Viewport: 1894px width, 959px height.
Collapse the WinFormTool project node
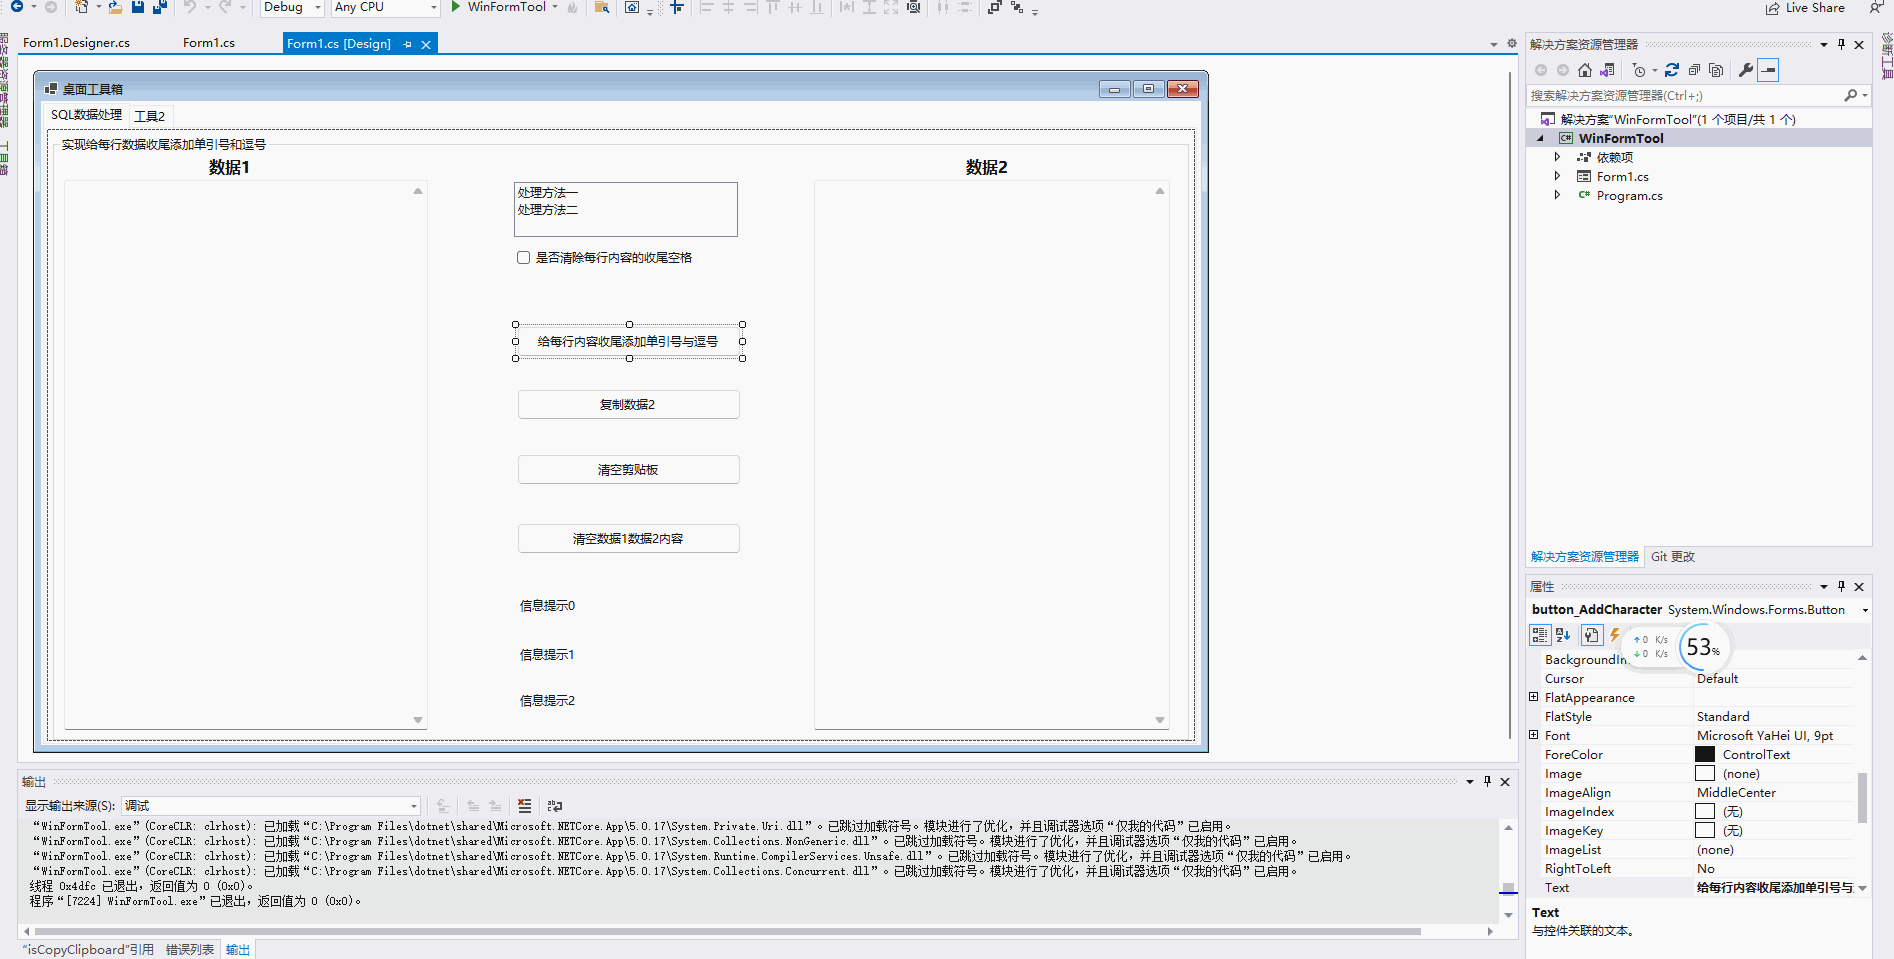[x=1540, y=139]
